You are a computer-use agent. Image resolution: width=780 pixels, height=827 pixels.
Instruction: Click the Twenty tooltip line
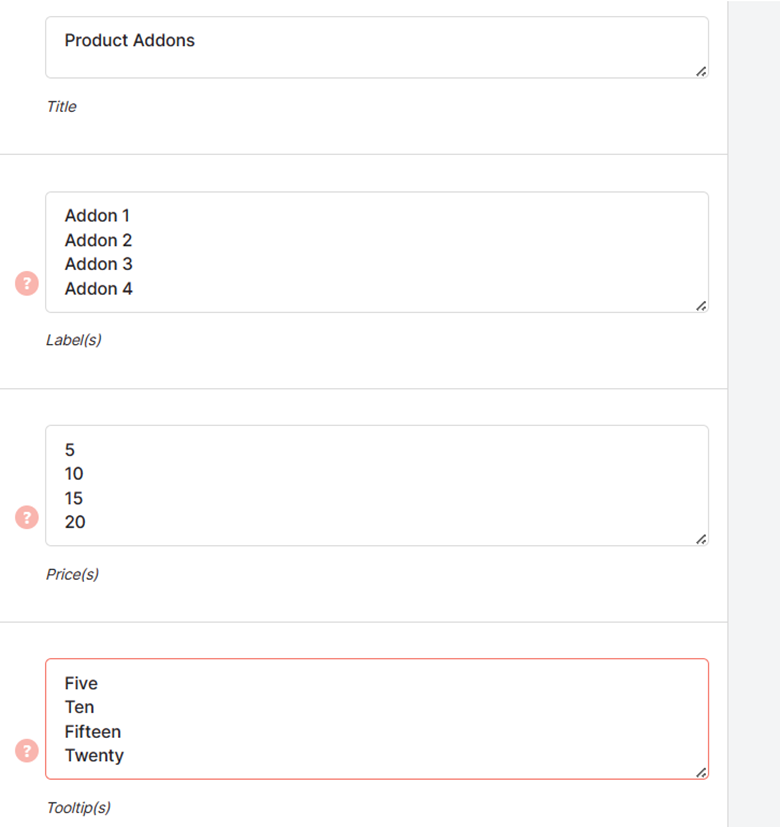pyautogui.click(x=94, y=756)
